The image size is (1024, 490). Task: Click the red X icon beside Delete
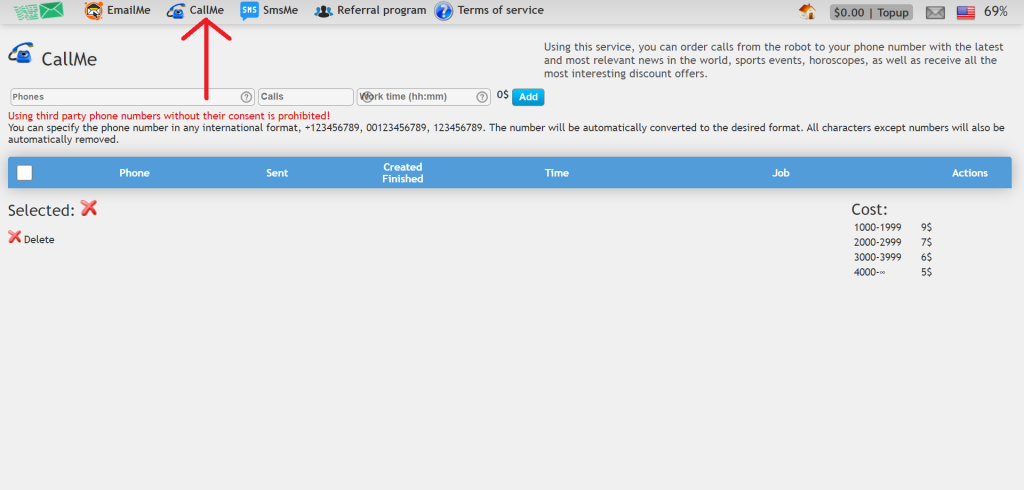click(14, 237)
